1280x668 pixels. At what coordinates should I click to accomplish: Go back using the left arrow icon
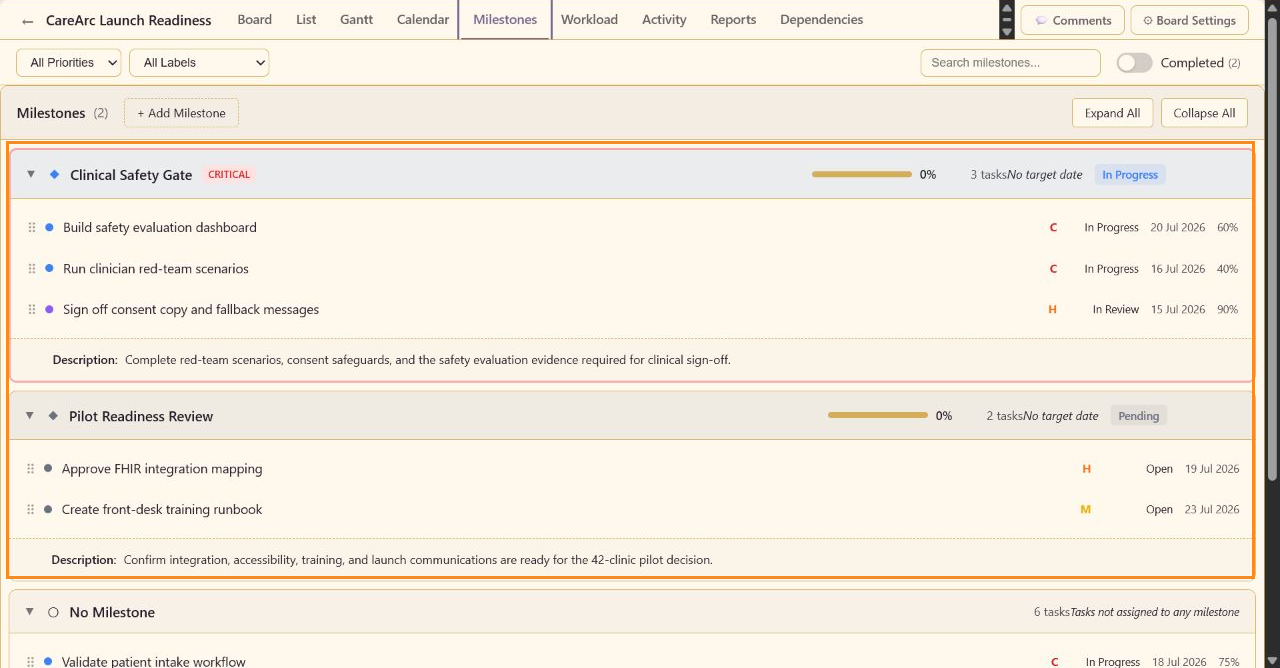pos(28,21)
